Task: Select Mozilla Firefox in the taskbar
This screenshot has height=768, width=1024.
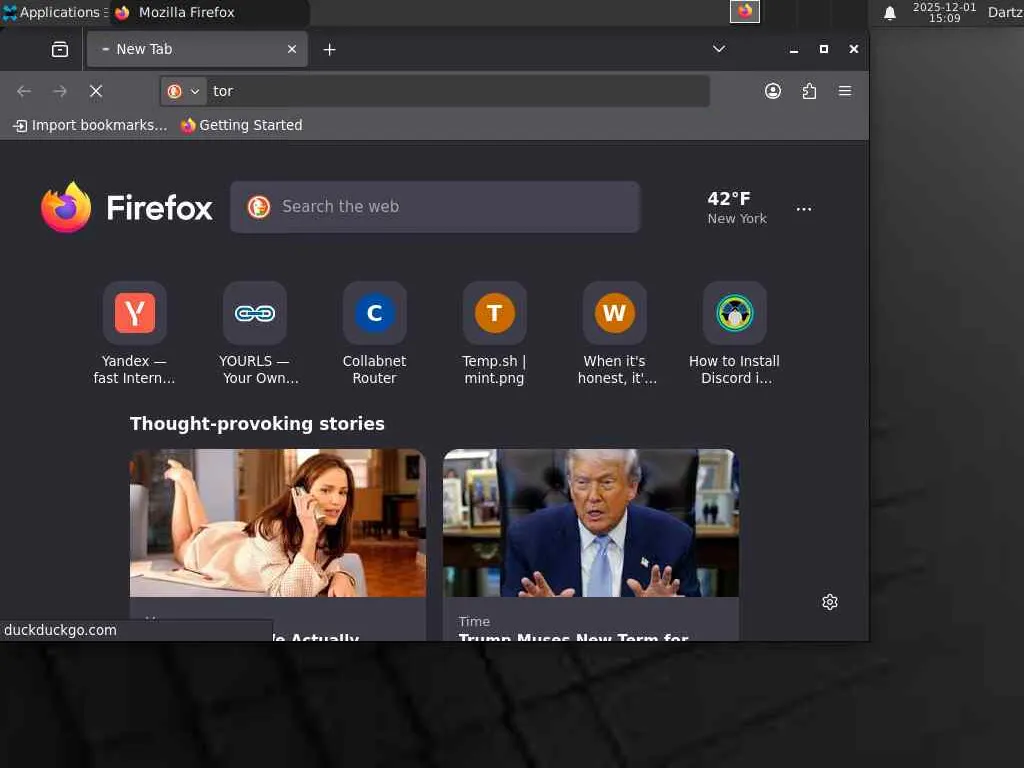Action: coord(209,12)
